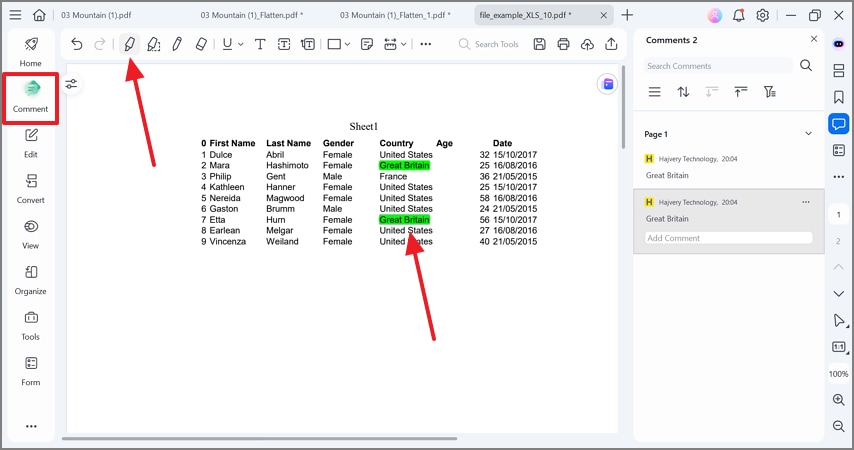The image size is (854, 450).
Task: Zoom out of the document
Action: coord(839,426)
